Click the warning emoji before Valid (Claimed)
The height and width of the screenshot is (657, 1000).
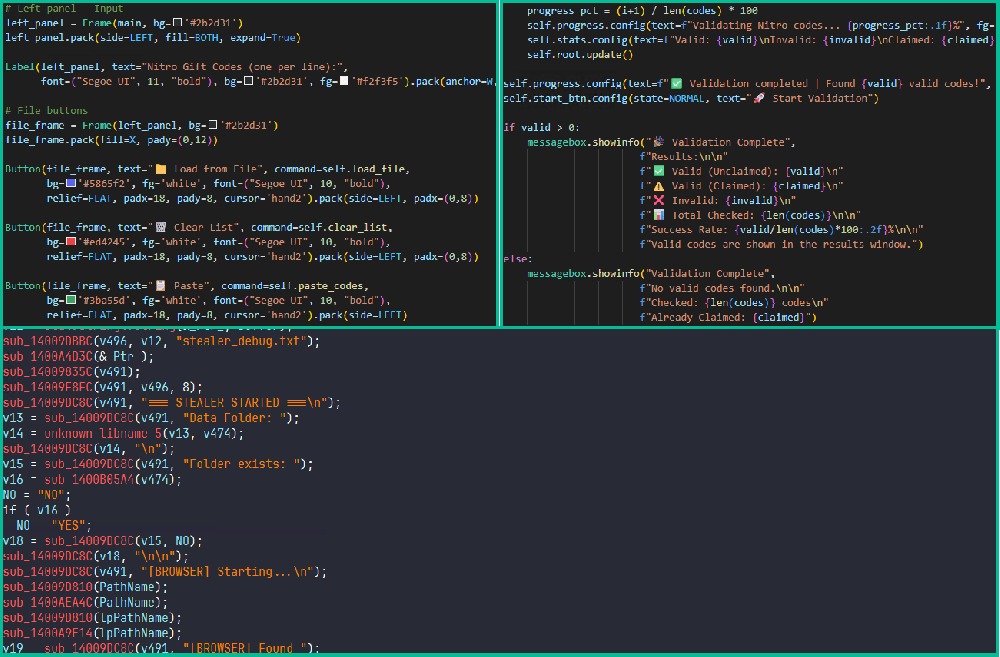pos(659,186)
